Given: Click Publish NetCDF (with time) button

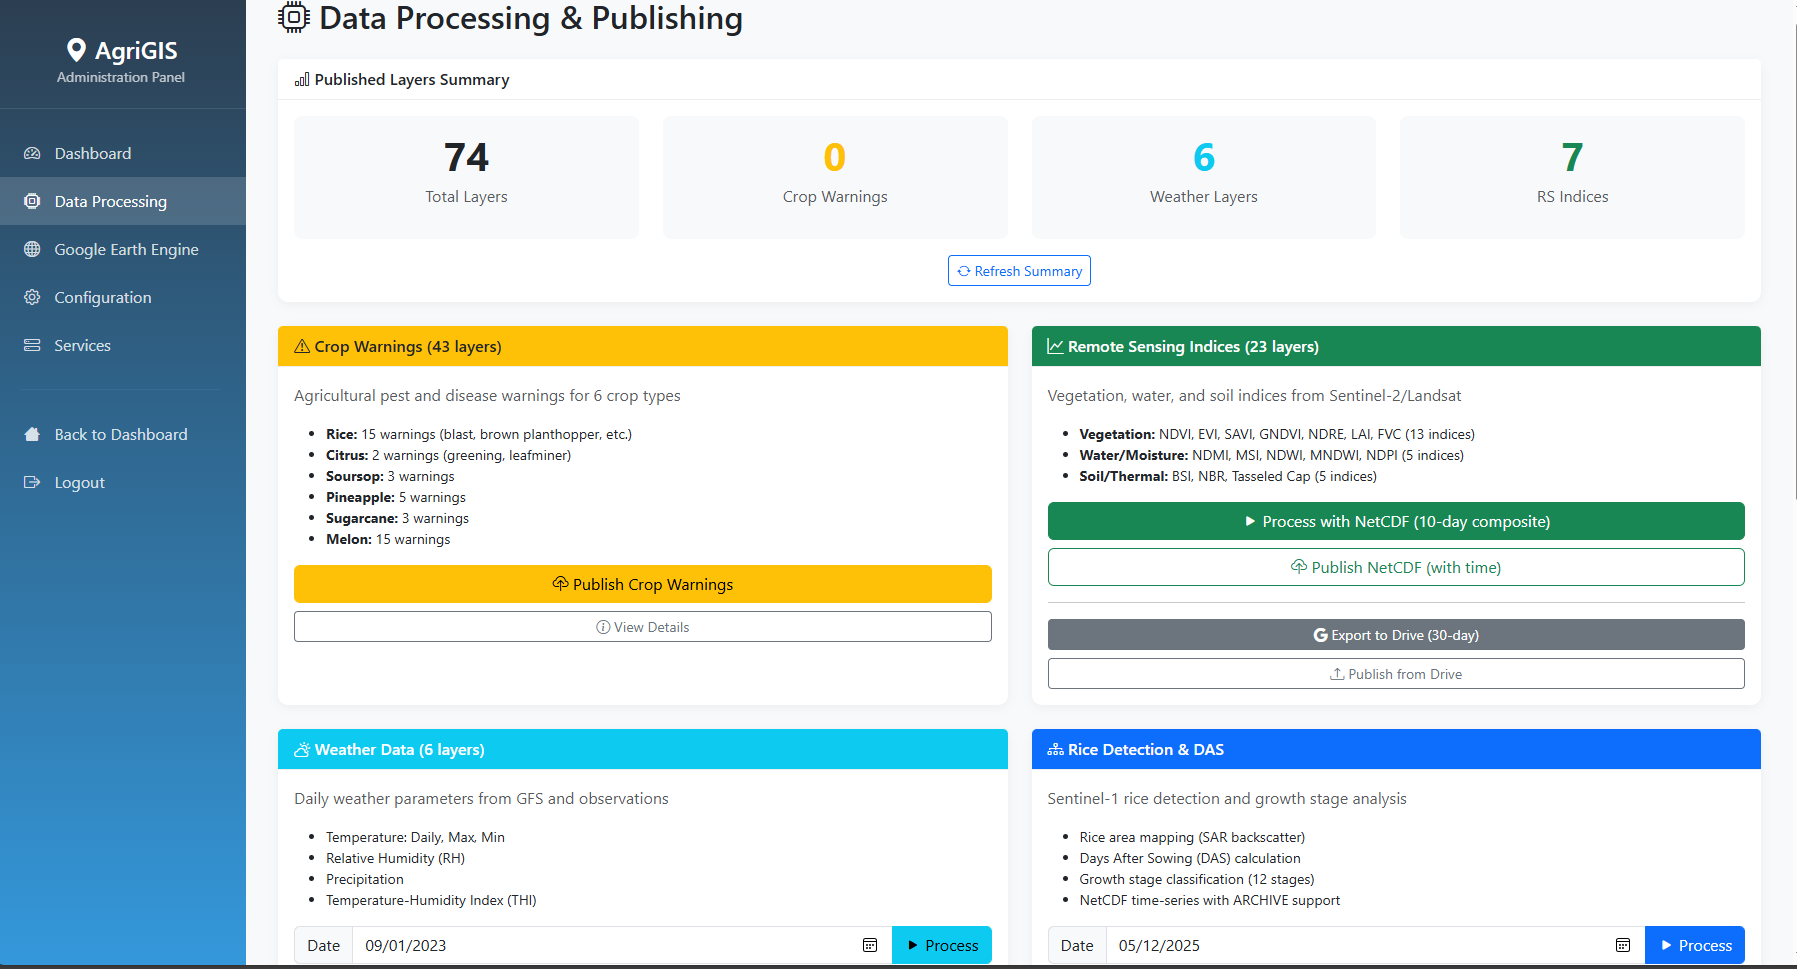Looking at the screenshot, I should 1395,567.
